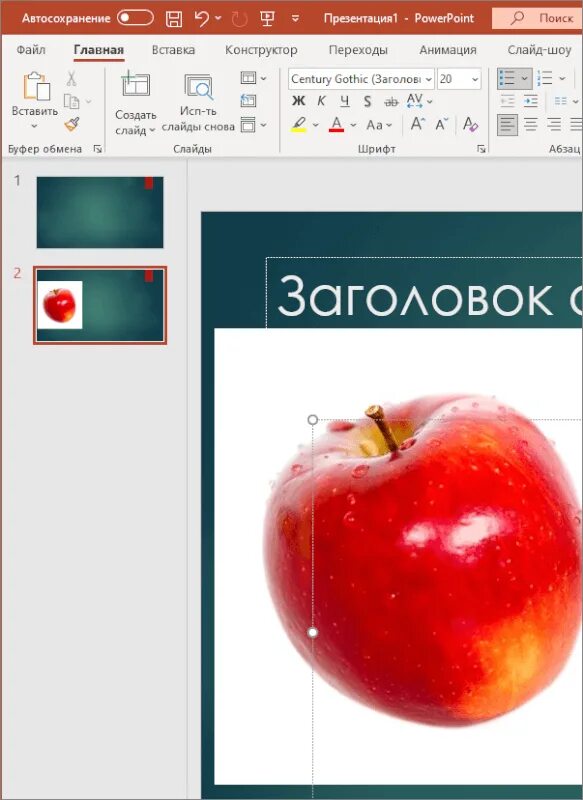Click the Clear All Formatting icon
Viewport: 583px width, 800px height.
coord(470,124)
